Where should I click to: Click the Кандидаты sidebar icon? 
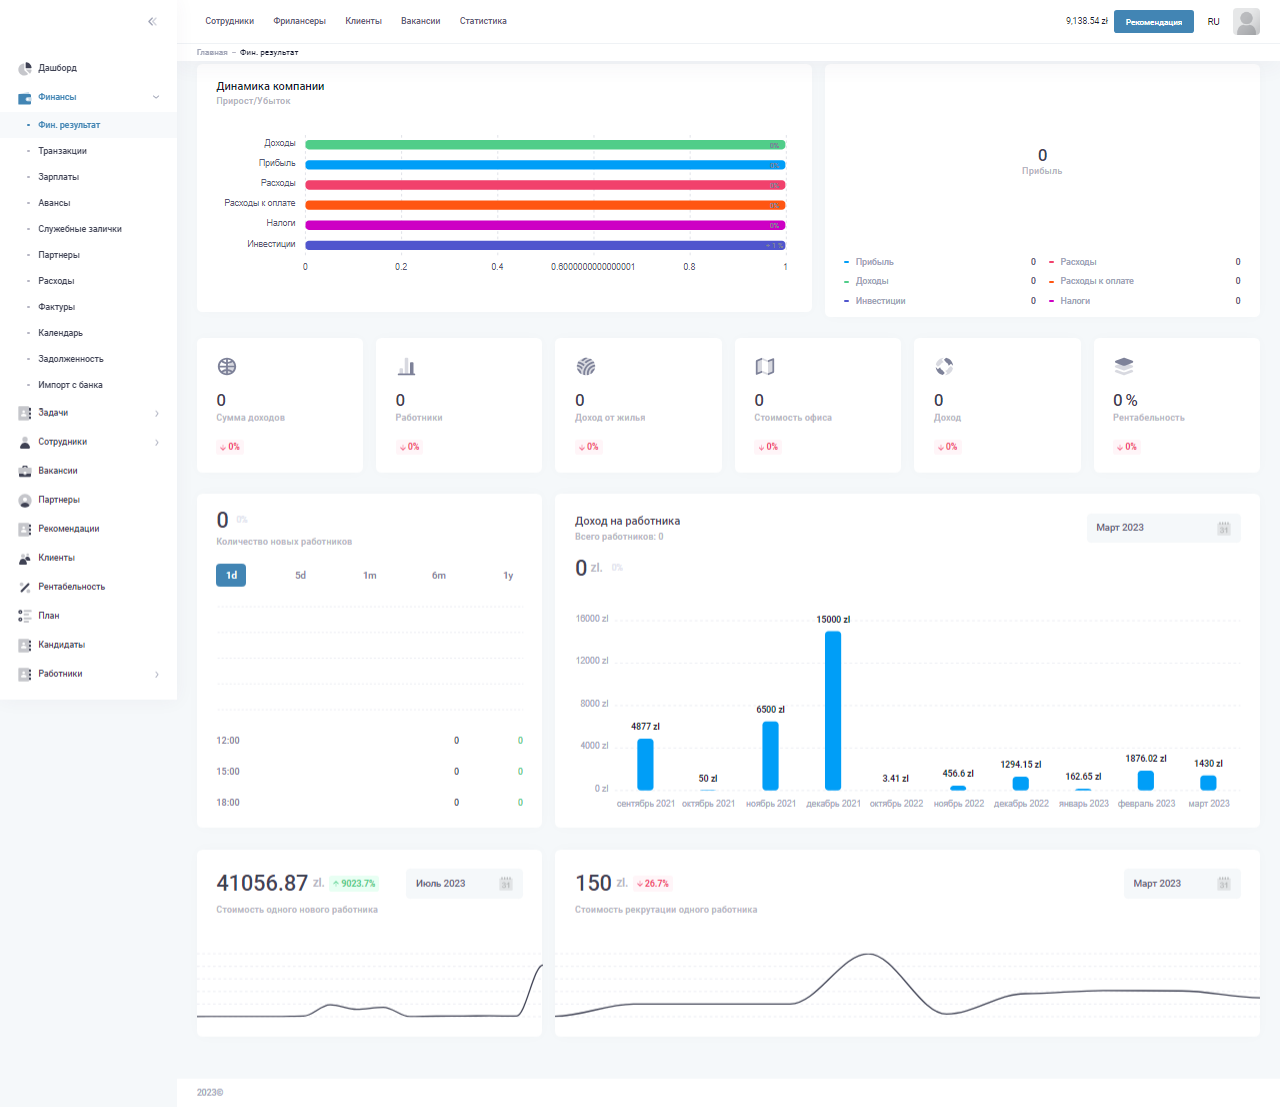(25, 645)
